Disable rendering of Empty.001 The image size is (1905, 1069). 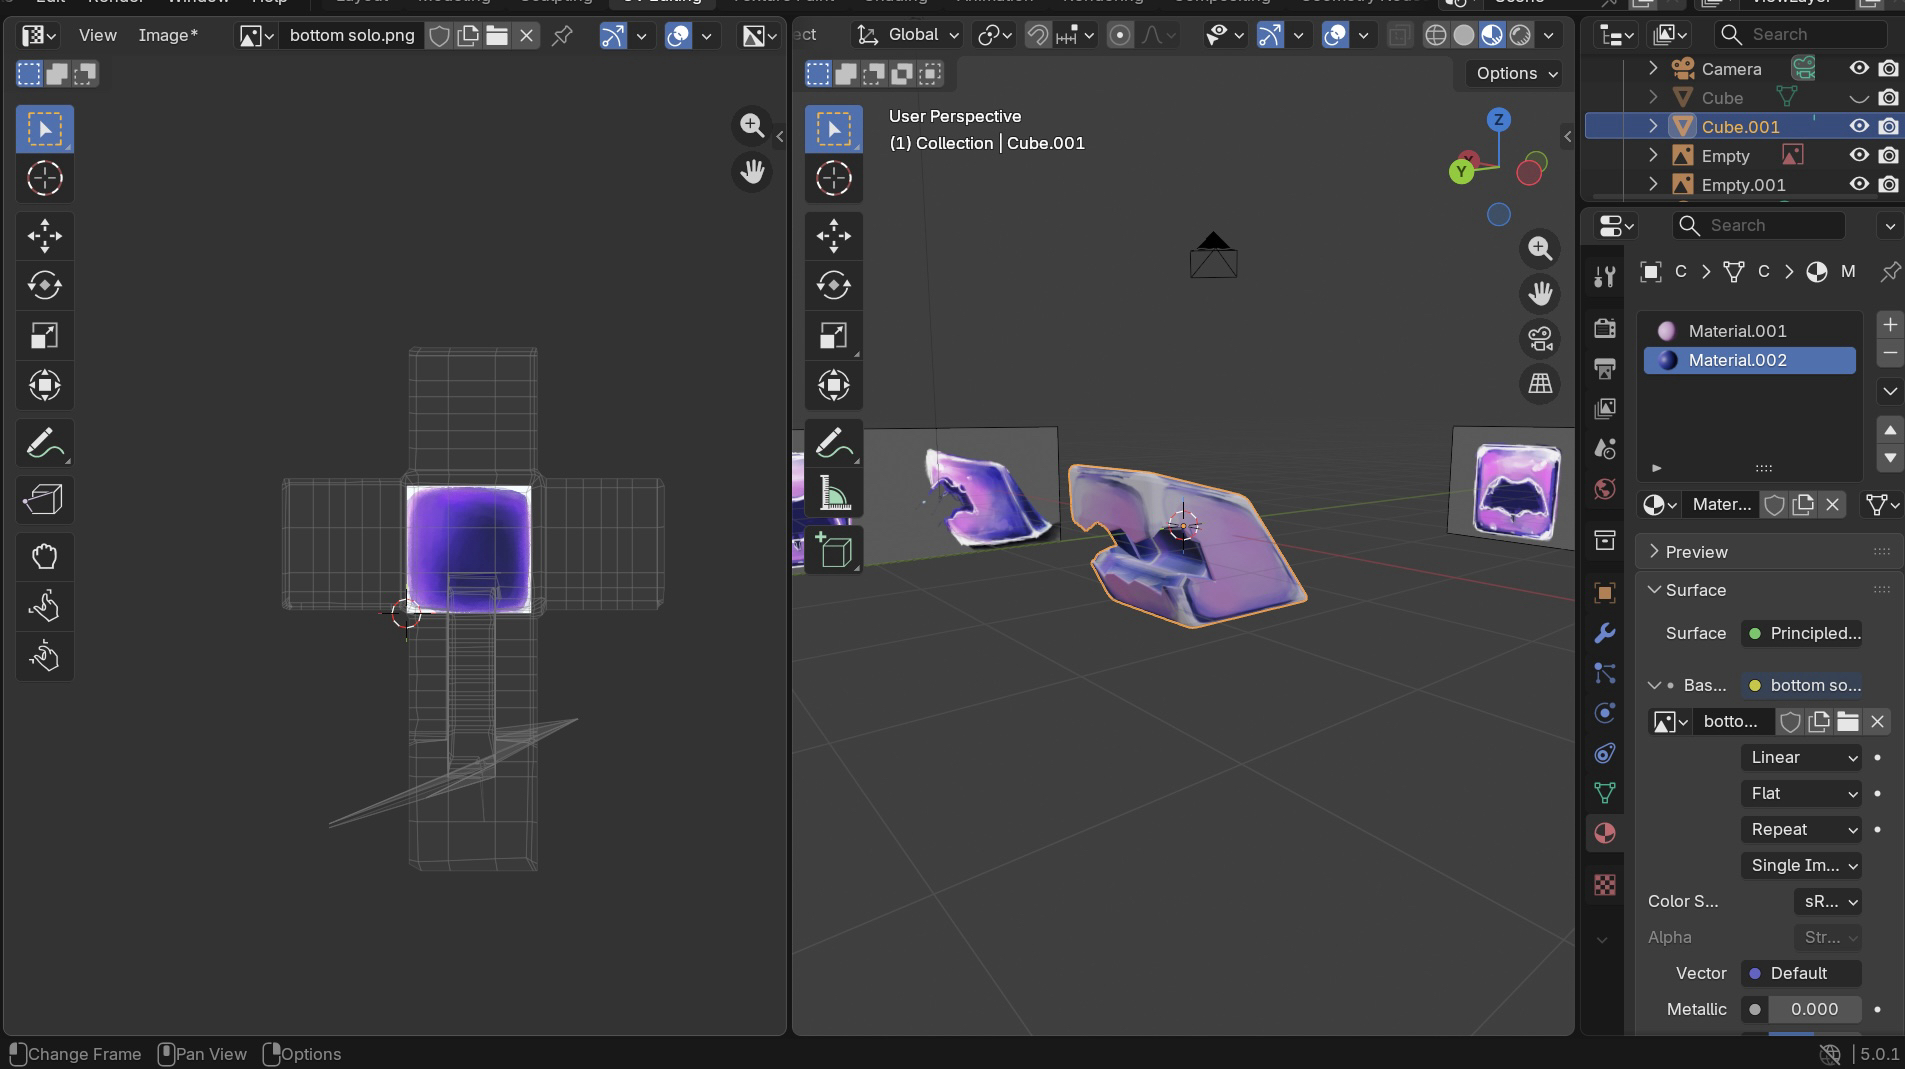coord(1888,185)
